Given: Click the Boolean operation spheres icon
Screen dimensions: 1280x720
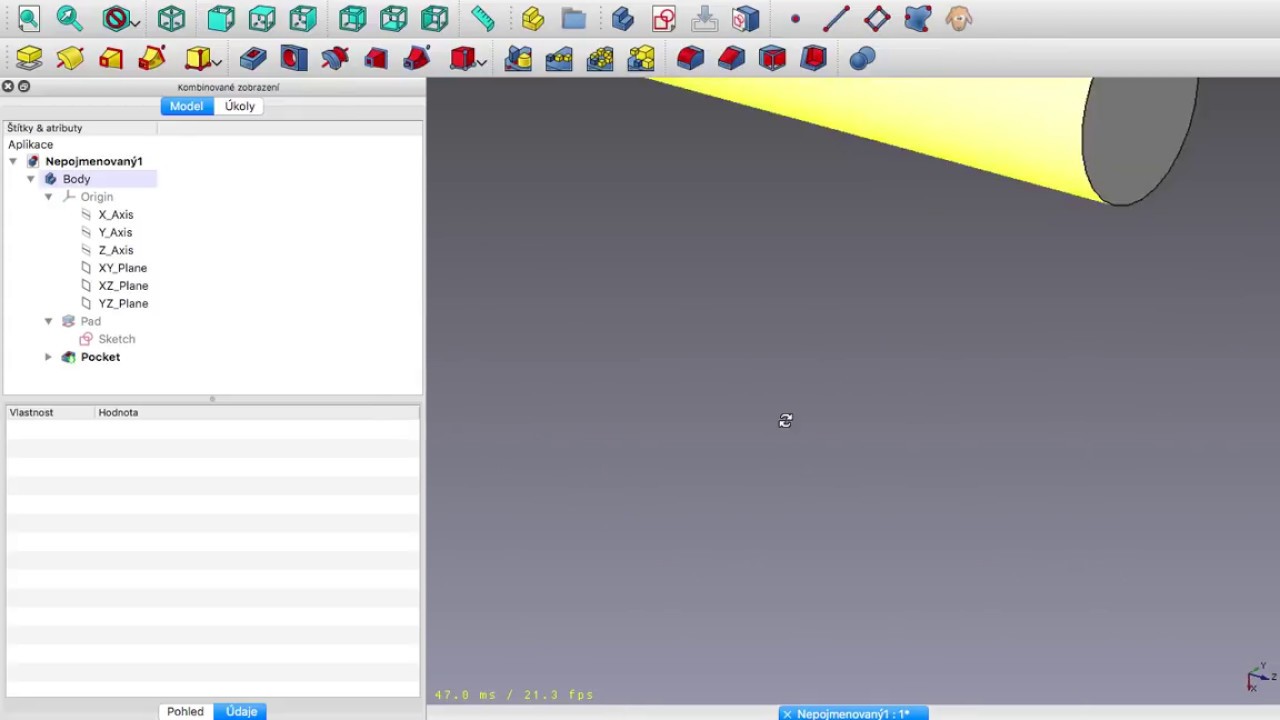Looking at the screenshot, I should coord(862,58).
